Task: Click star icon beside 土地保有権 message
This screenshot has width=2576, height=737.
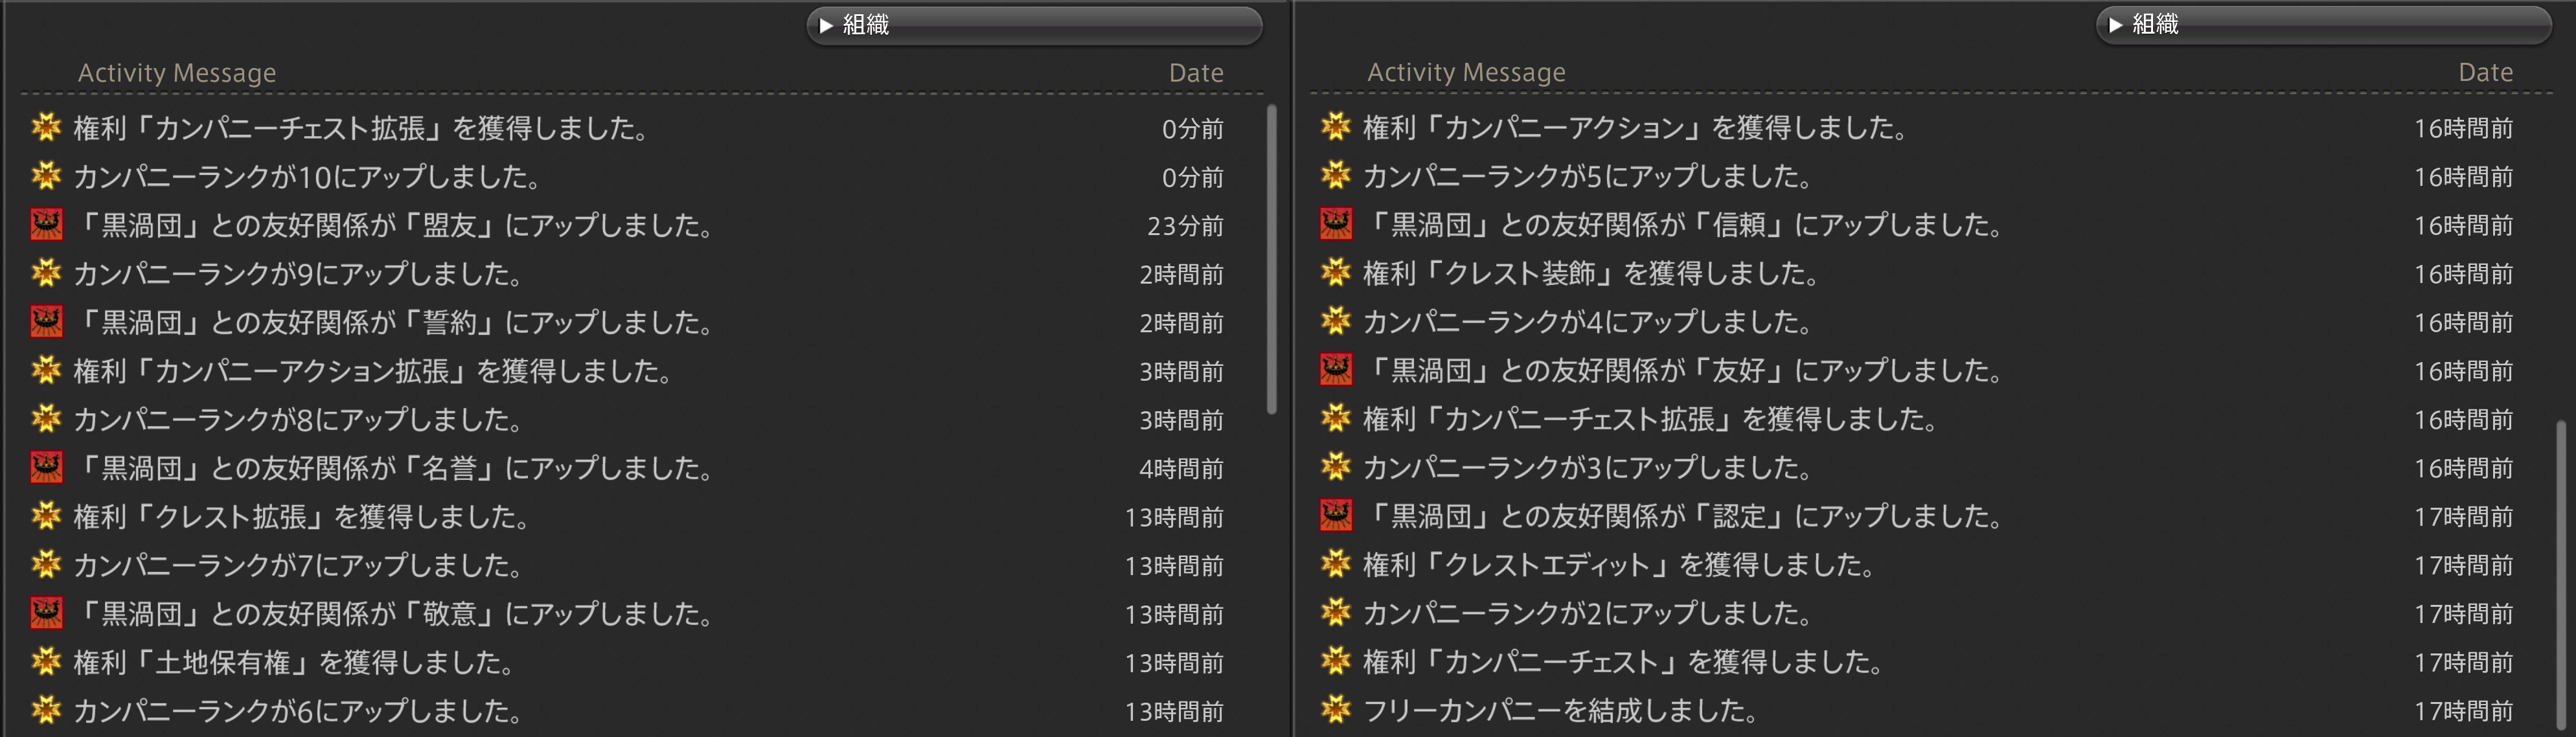Action: pyautogui.click(x=46, y=661)
